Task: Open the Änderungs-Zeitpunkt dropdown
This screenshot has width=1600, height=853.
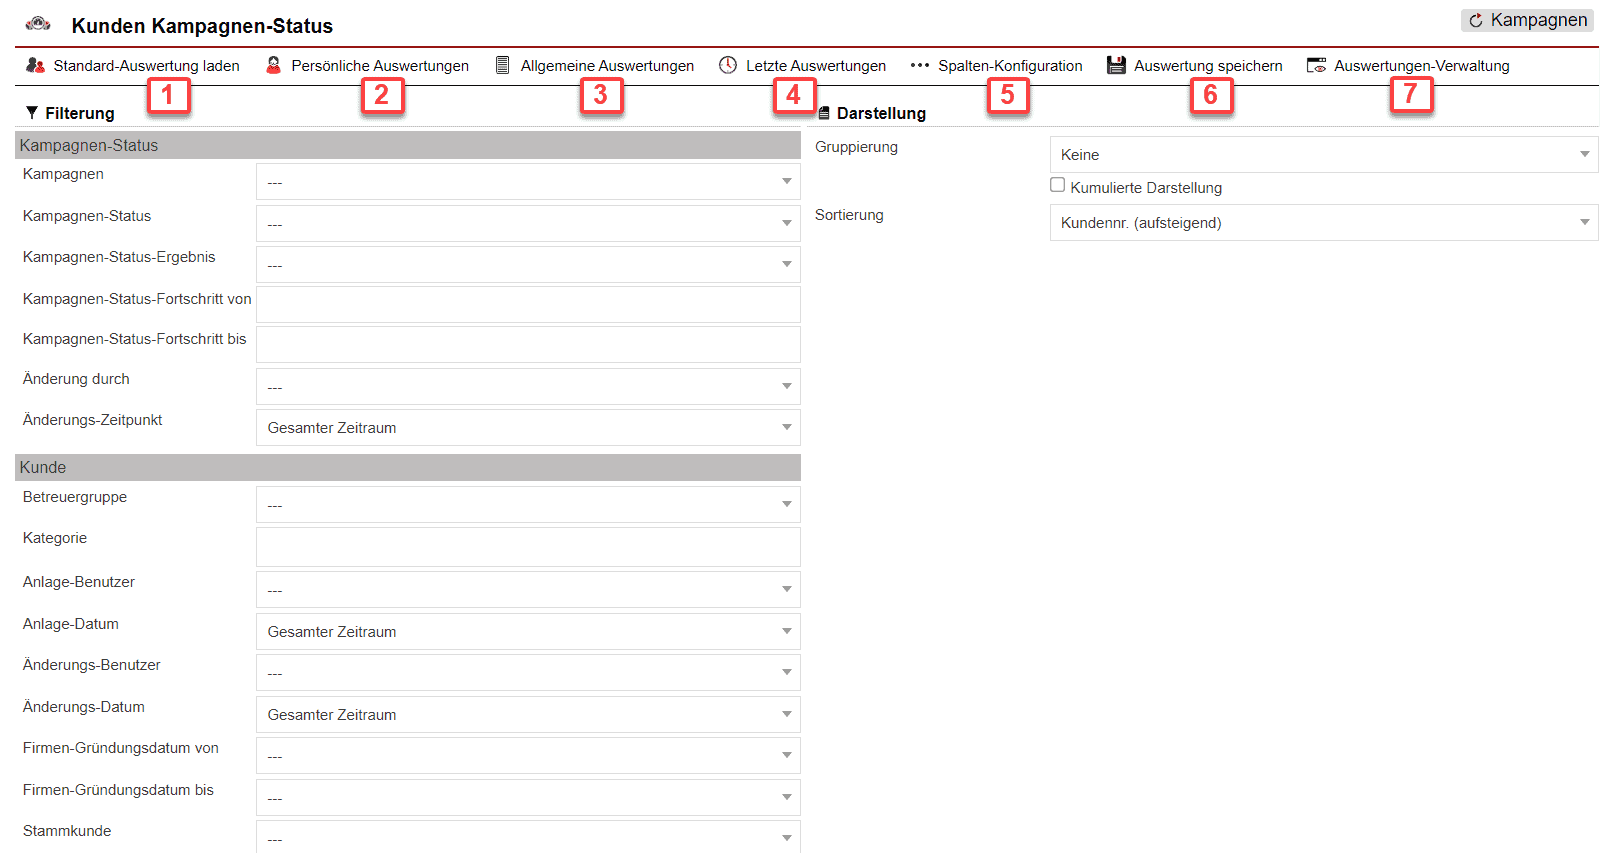Action: coord(528,428)
